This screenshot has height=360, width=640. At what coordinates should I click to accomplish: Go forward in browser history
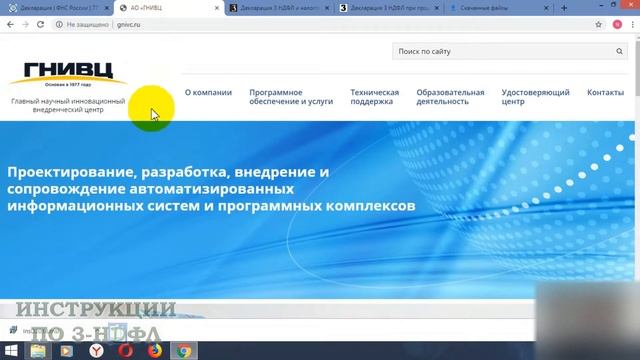[25, 24]
